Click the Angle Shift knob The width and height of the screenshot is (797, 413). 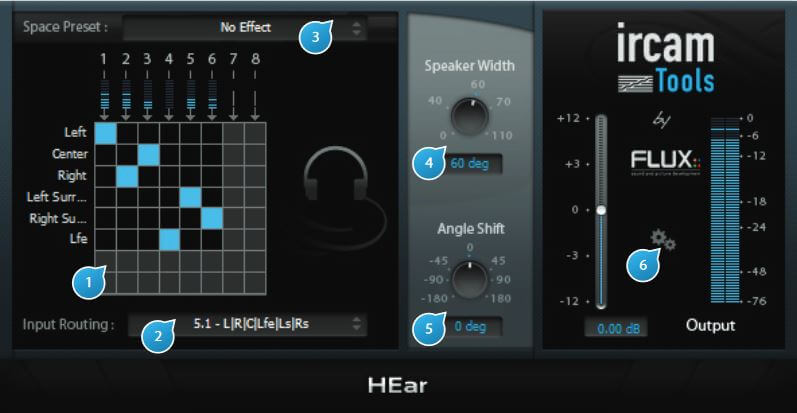470,279
